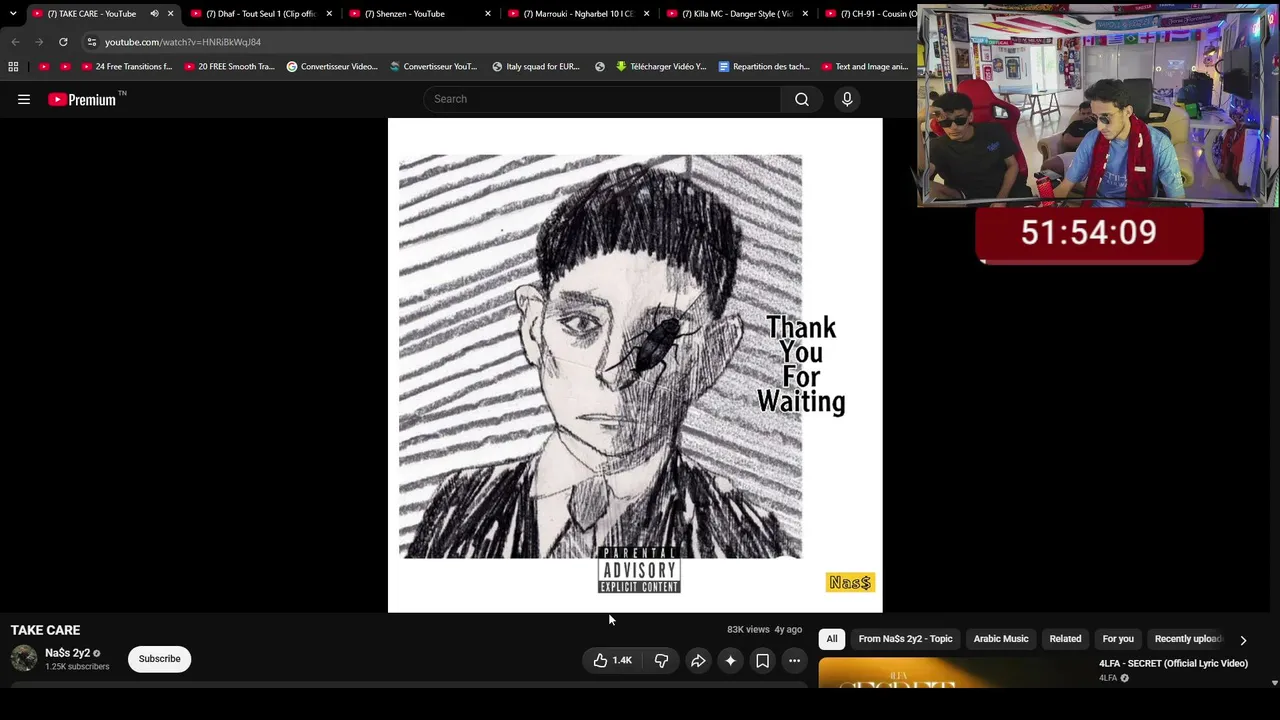Open the first YouTube bookmark icon
The image size is (1280, 720).
(44, 67)
